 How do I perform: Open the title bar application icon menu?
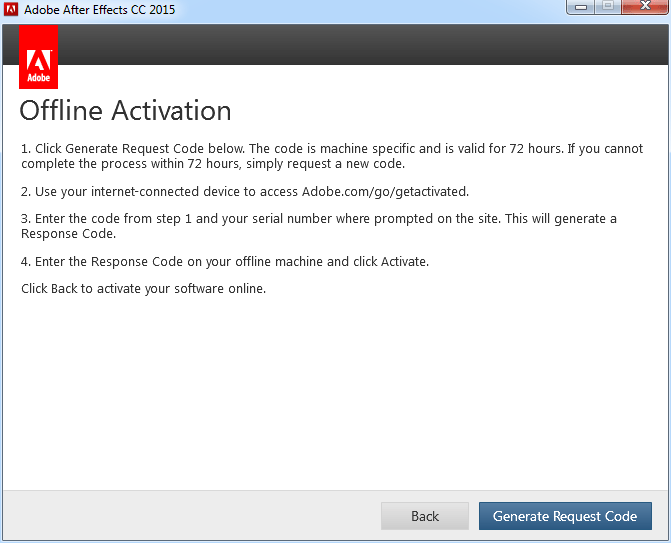pos(11,9)
